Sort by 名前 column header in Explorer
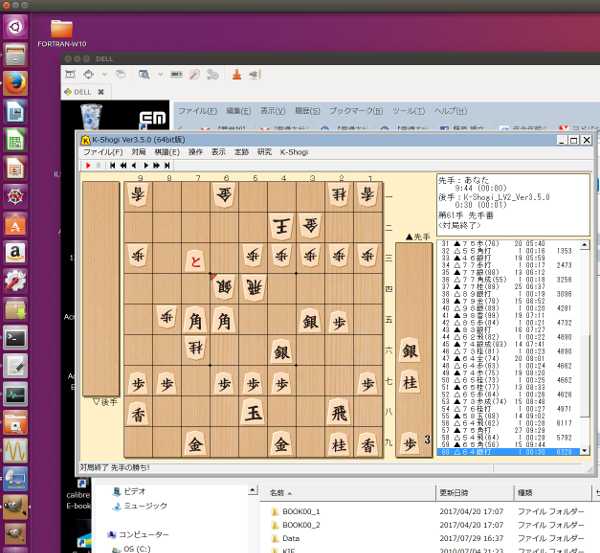This screenshot has height=553, width=600. click(x=347, y=493)
